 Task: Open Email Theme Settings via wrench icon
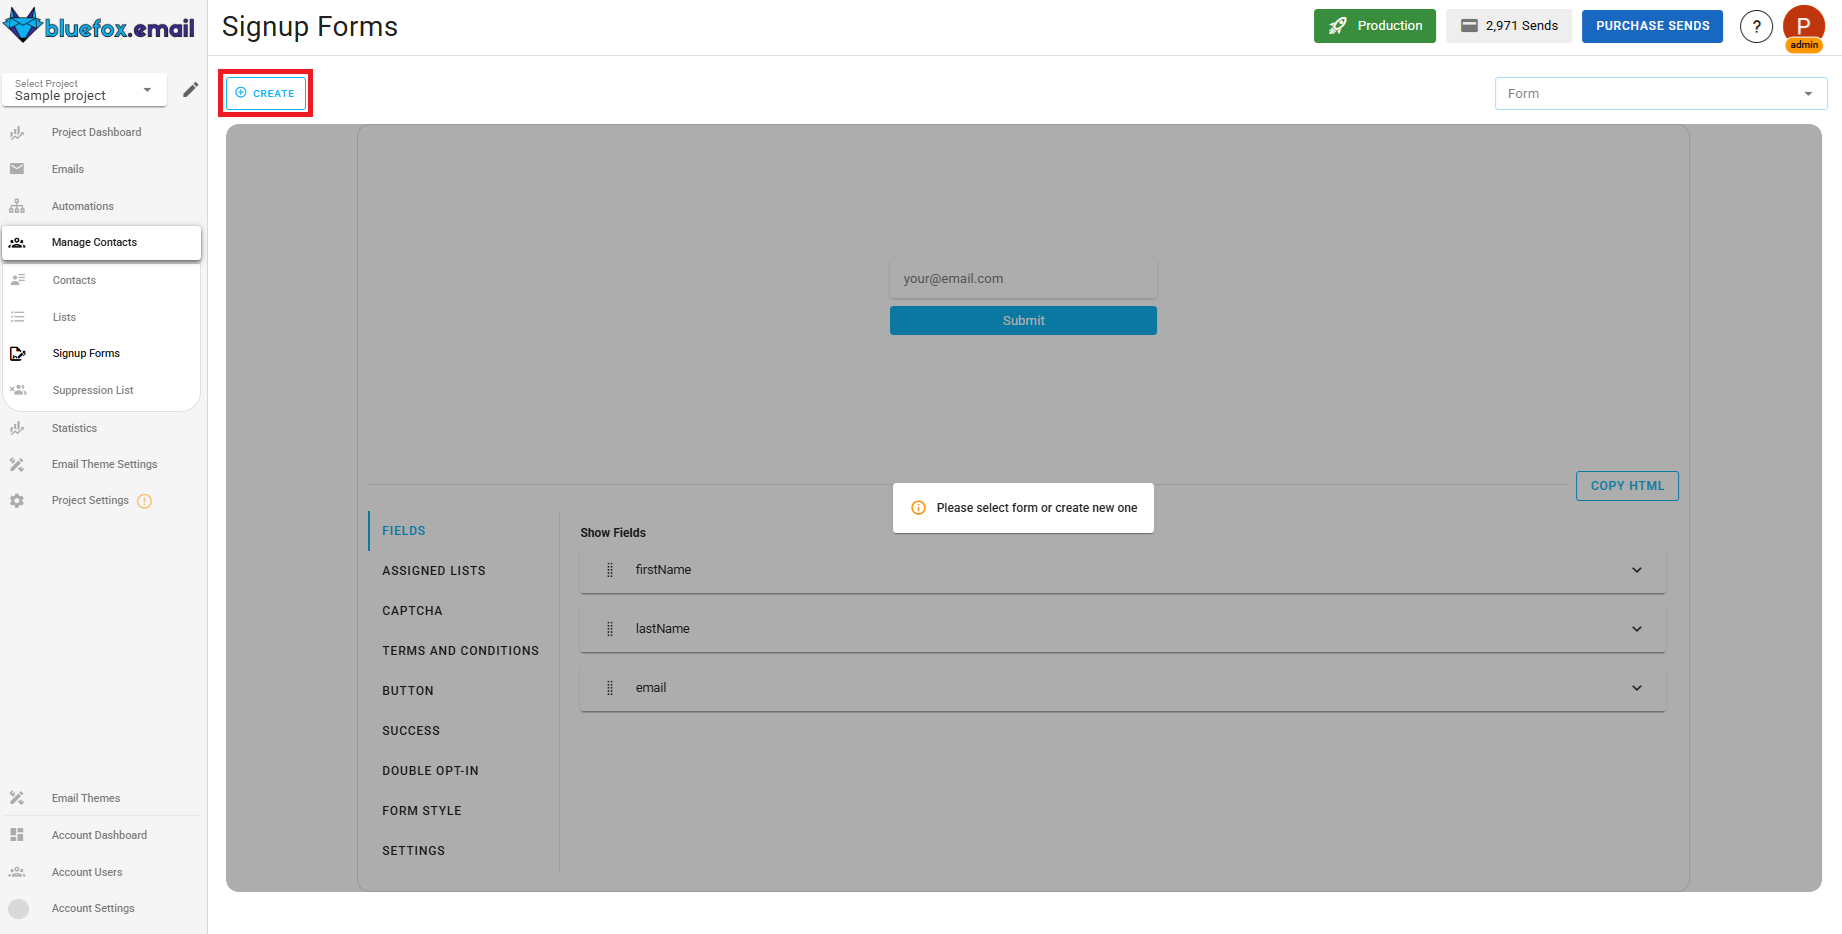pyautogui.click(x=17, y=463)
